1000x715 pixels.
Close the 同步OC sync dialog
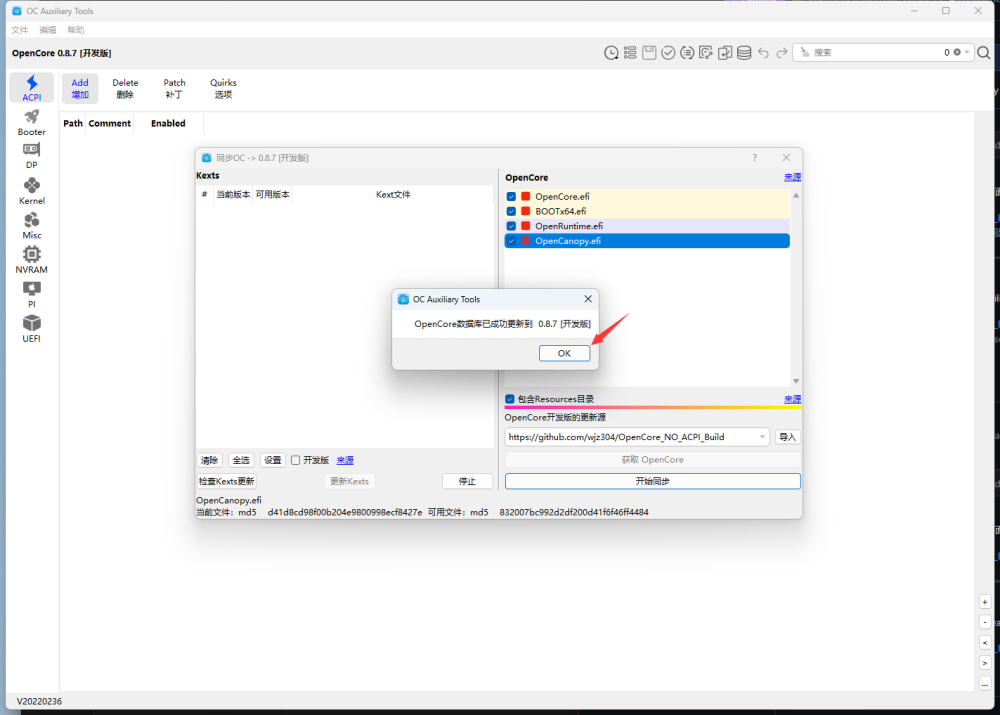click(786, 158)
